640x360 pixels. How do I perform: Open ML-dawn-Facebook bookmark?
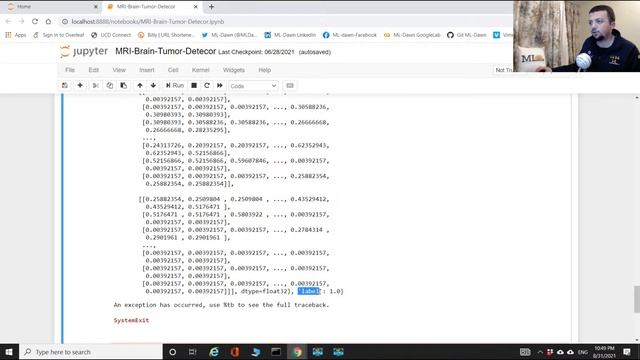[x=350, y=35]
